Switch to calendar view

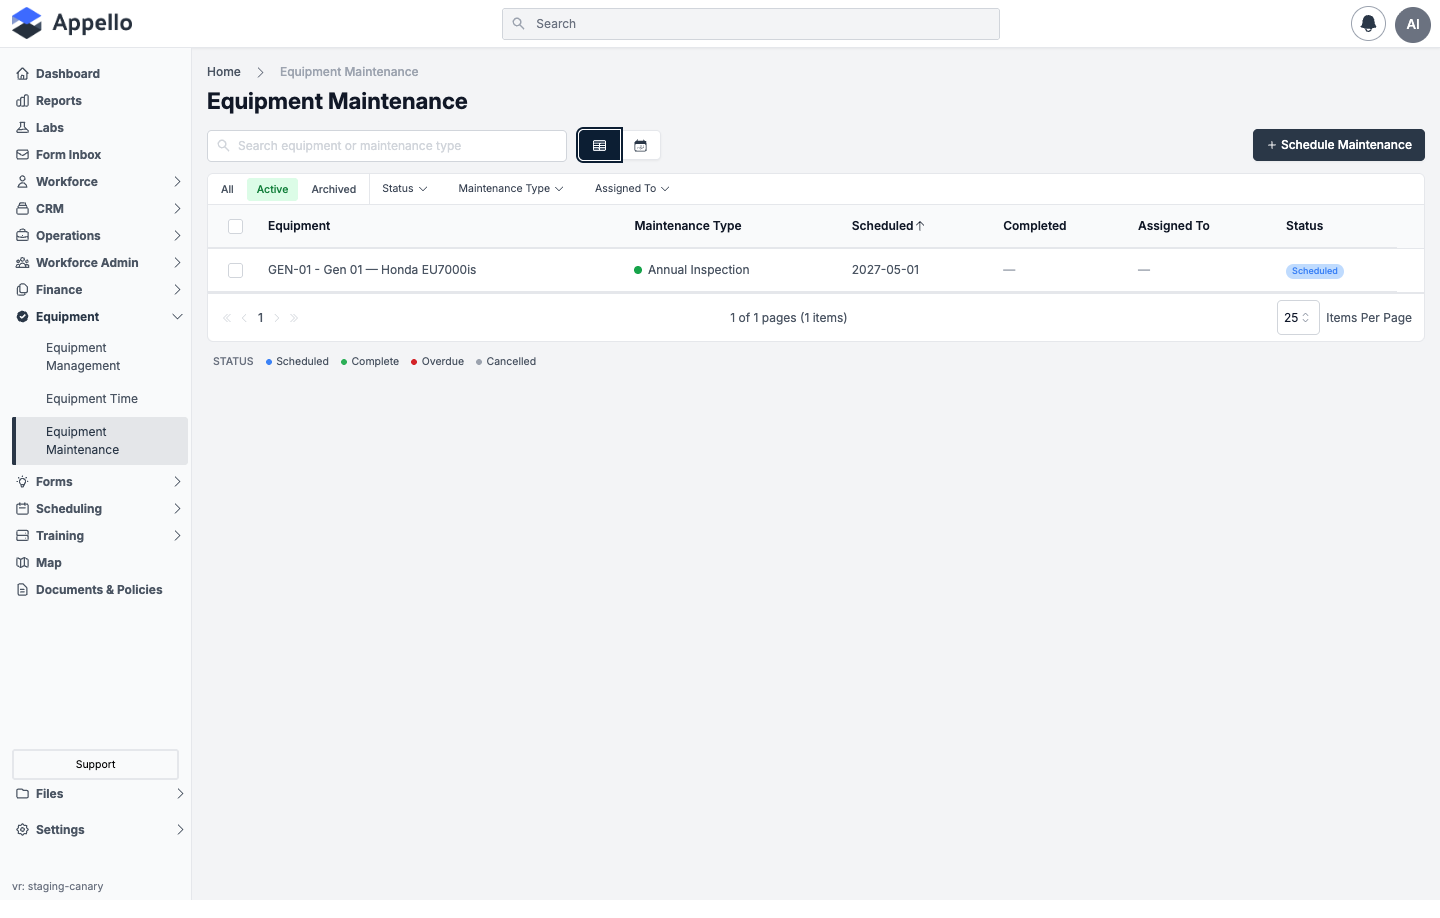click(x=641, y=146)
